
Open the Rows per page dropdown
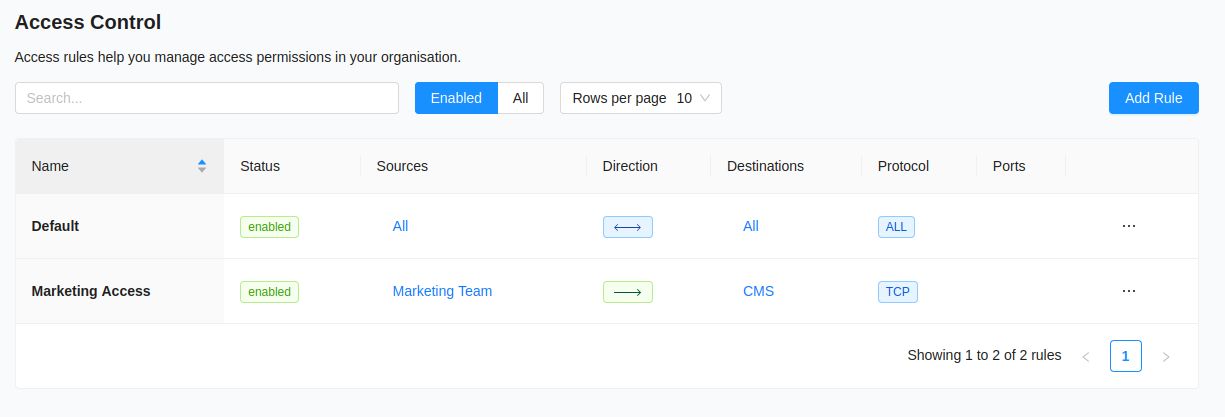tap(640, 98)
